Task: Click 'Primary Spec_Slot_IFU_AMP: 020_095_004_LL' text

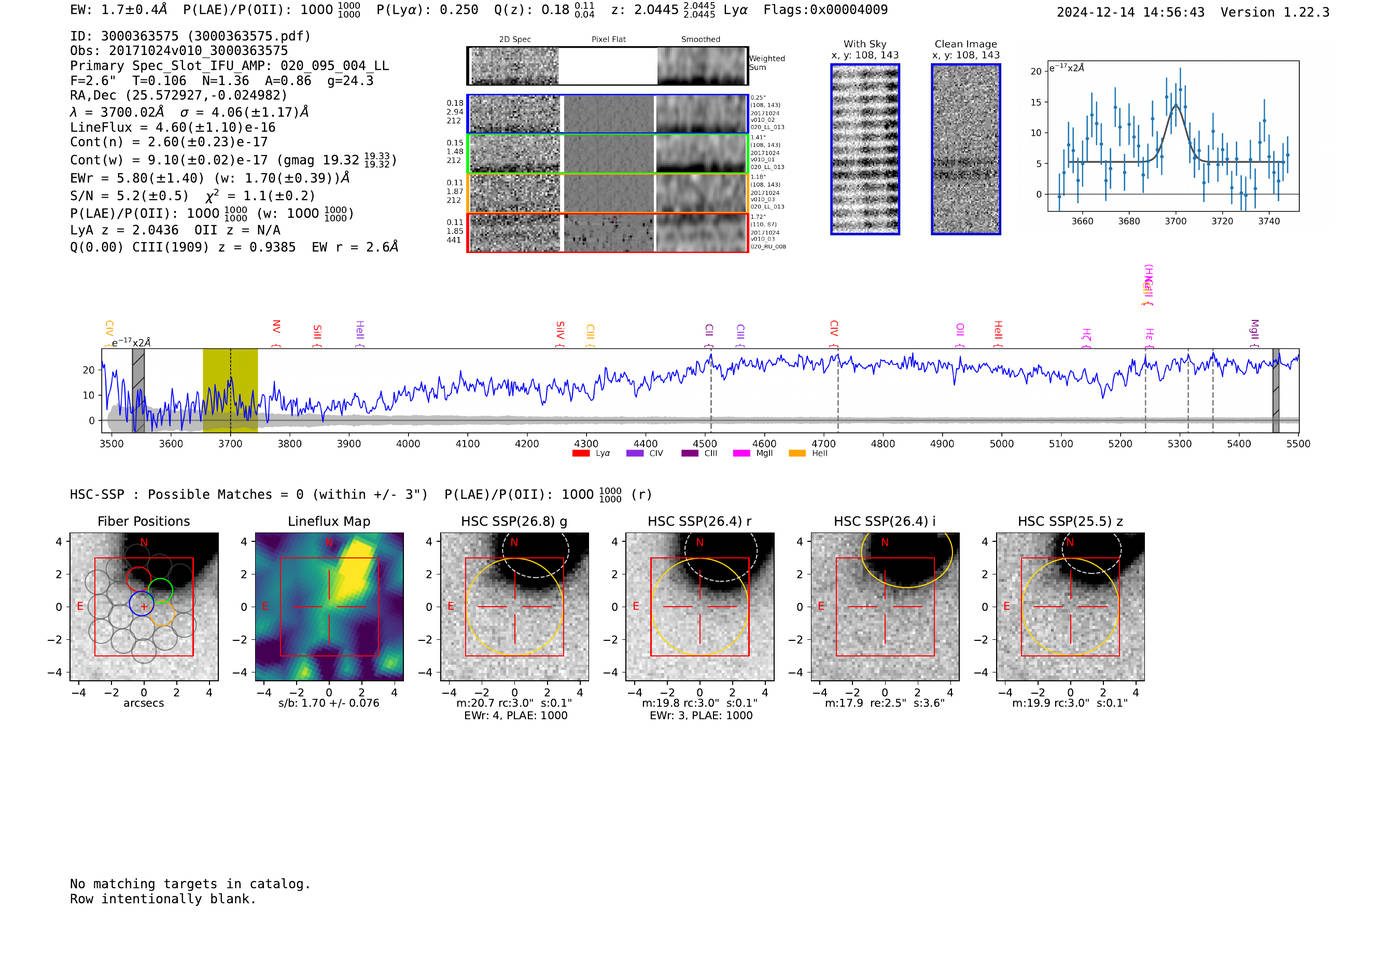Action: coord(230,66)
